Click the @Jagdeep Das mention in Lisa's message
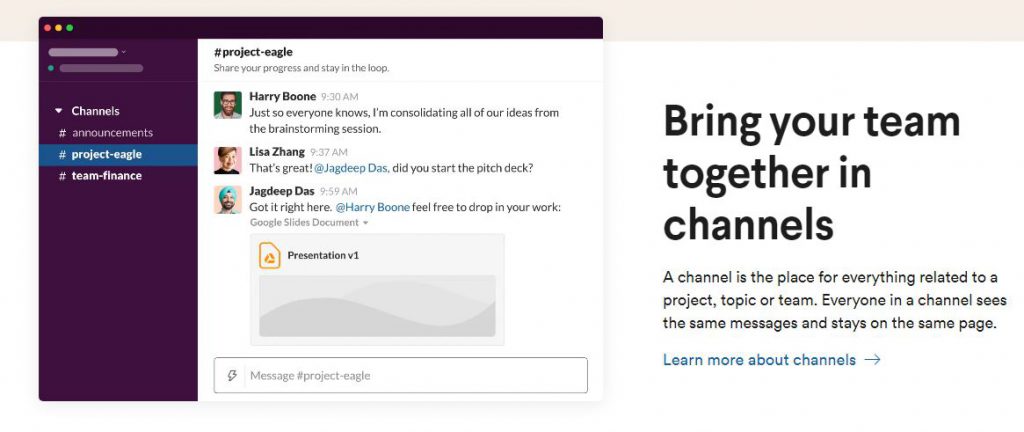The width and height of the screenshot is (1024, 432). pyautogui.click(x=351, y=168)
